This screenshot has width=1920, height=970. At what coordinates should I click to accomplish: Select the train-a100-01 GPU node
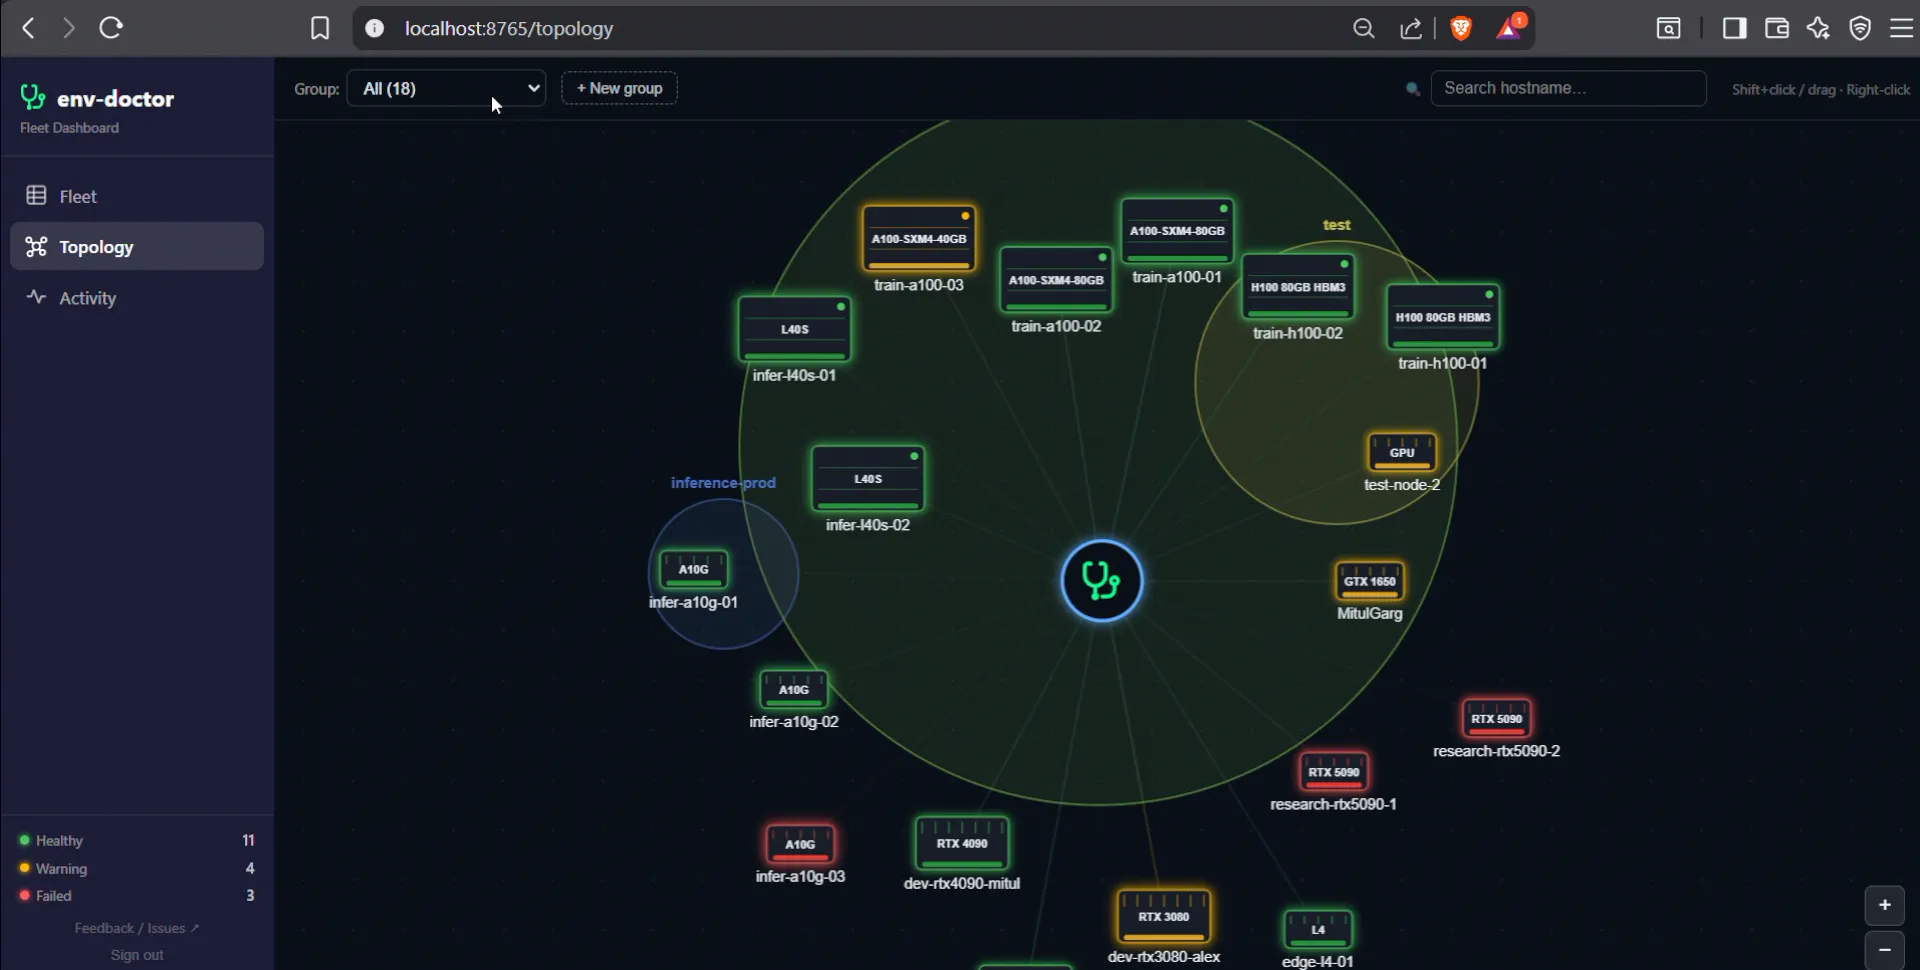coord(1177,230)
